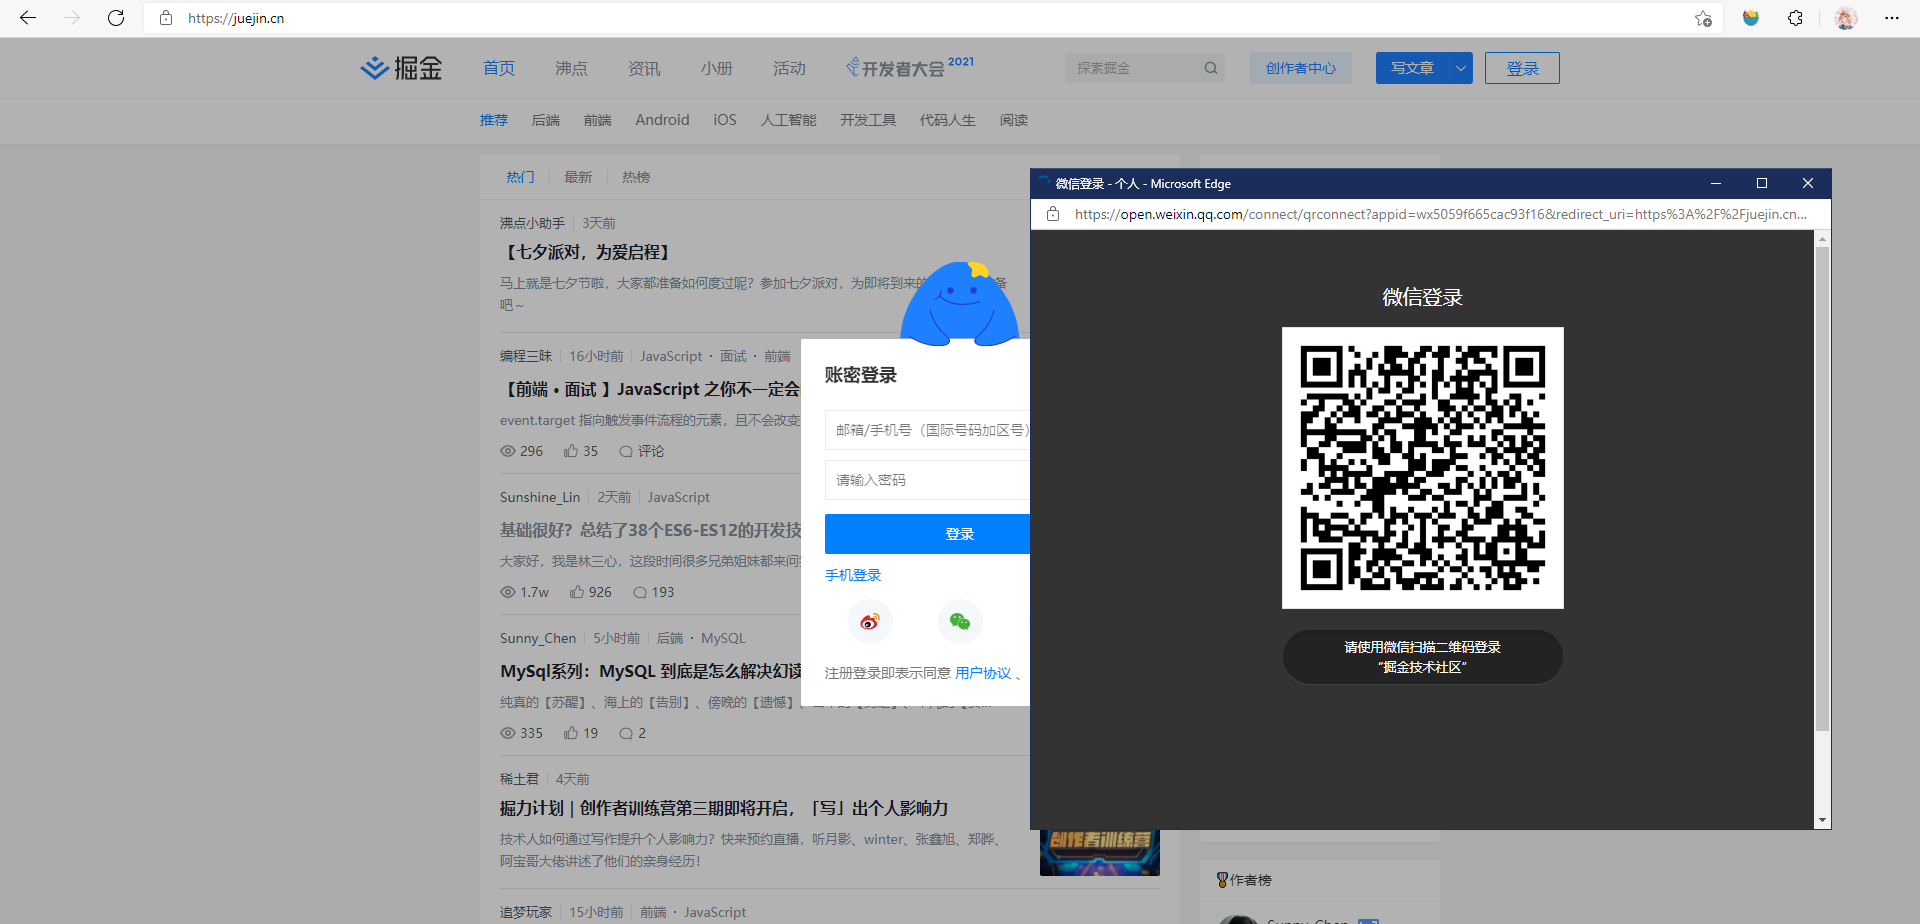Select the iOS category
The width and height of the screenshot is (1920, 924).
pos(725,120)
